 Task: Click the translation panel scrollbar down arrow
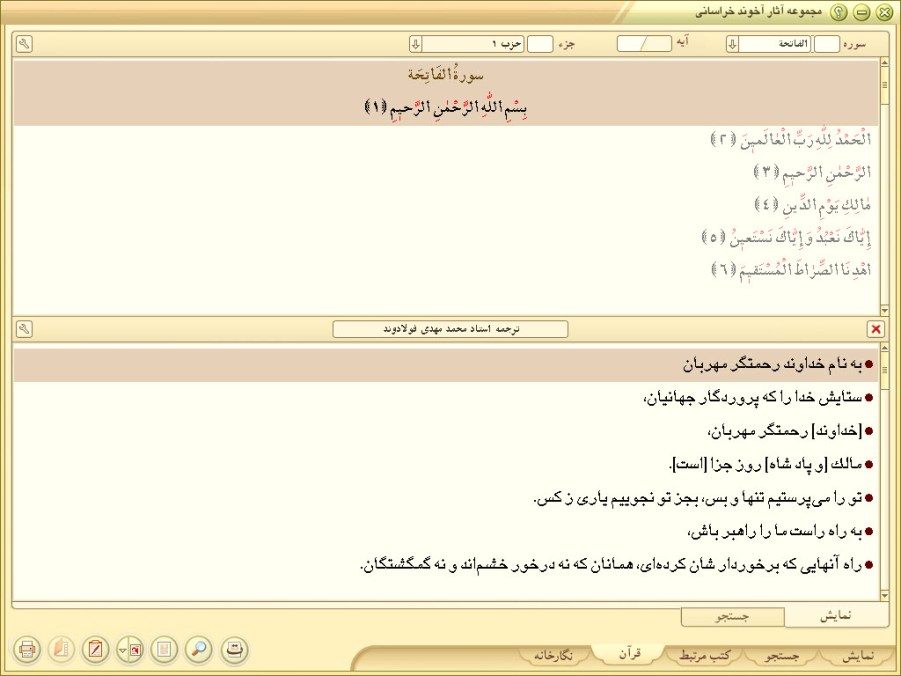(x=885, y=596)
